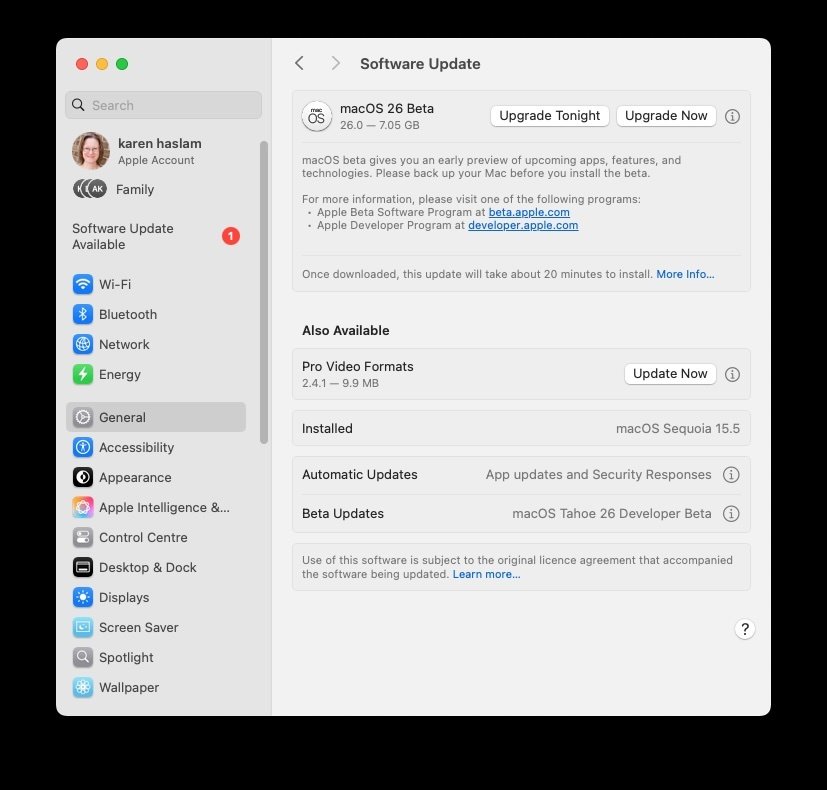Click Update Now for Pro Video Formats

click(x=670, y=374)
